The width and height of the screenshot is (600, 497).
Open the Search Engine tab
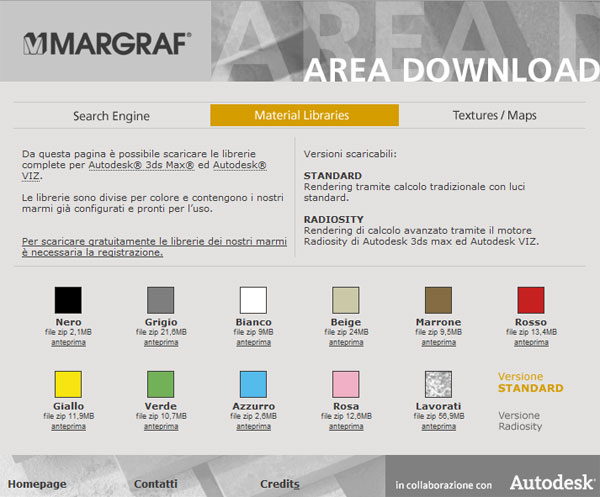(x=110, y=116)
